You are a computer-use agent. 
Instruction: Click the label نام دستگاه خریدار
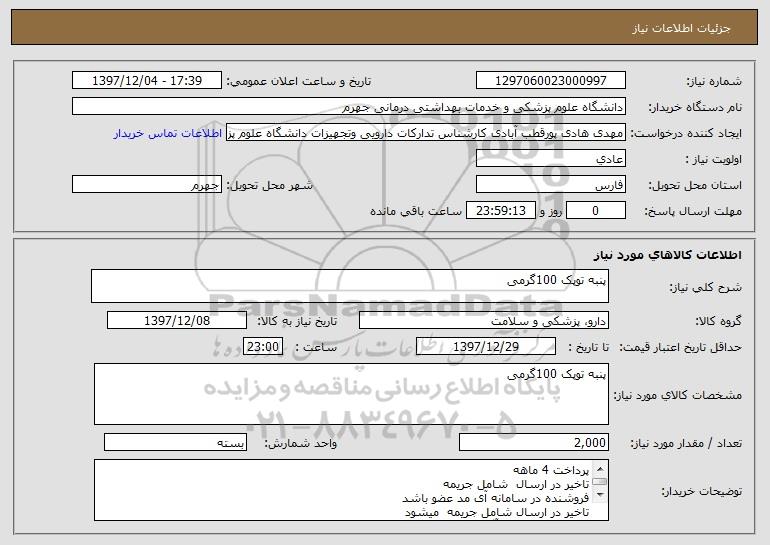pos(695,107)
